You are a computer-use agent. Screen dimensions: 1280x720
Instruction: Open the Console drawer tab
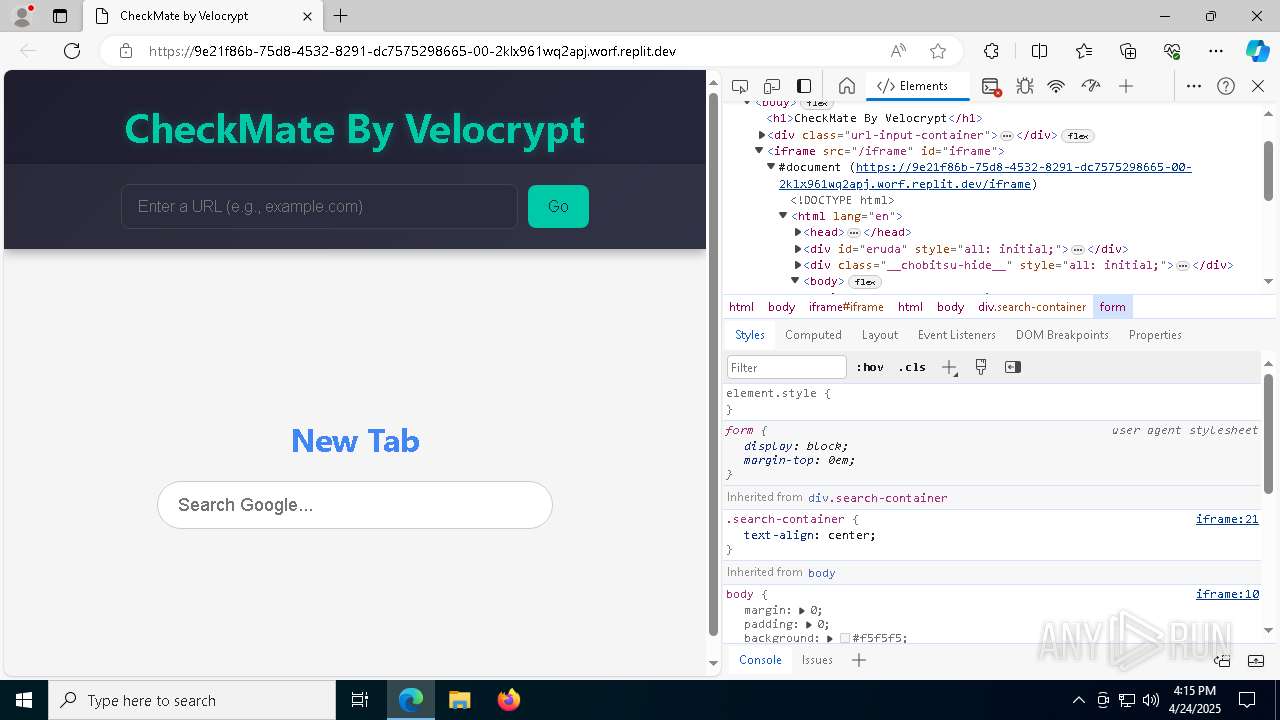pyautogui.click(x=760, y=660)
